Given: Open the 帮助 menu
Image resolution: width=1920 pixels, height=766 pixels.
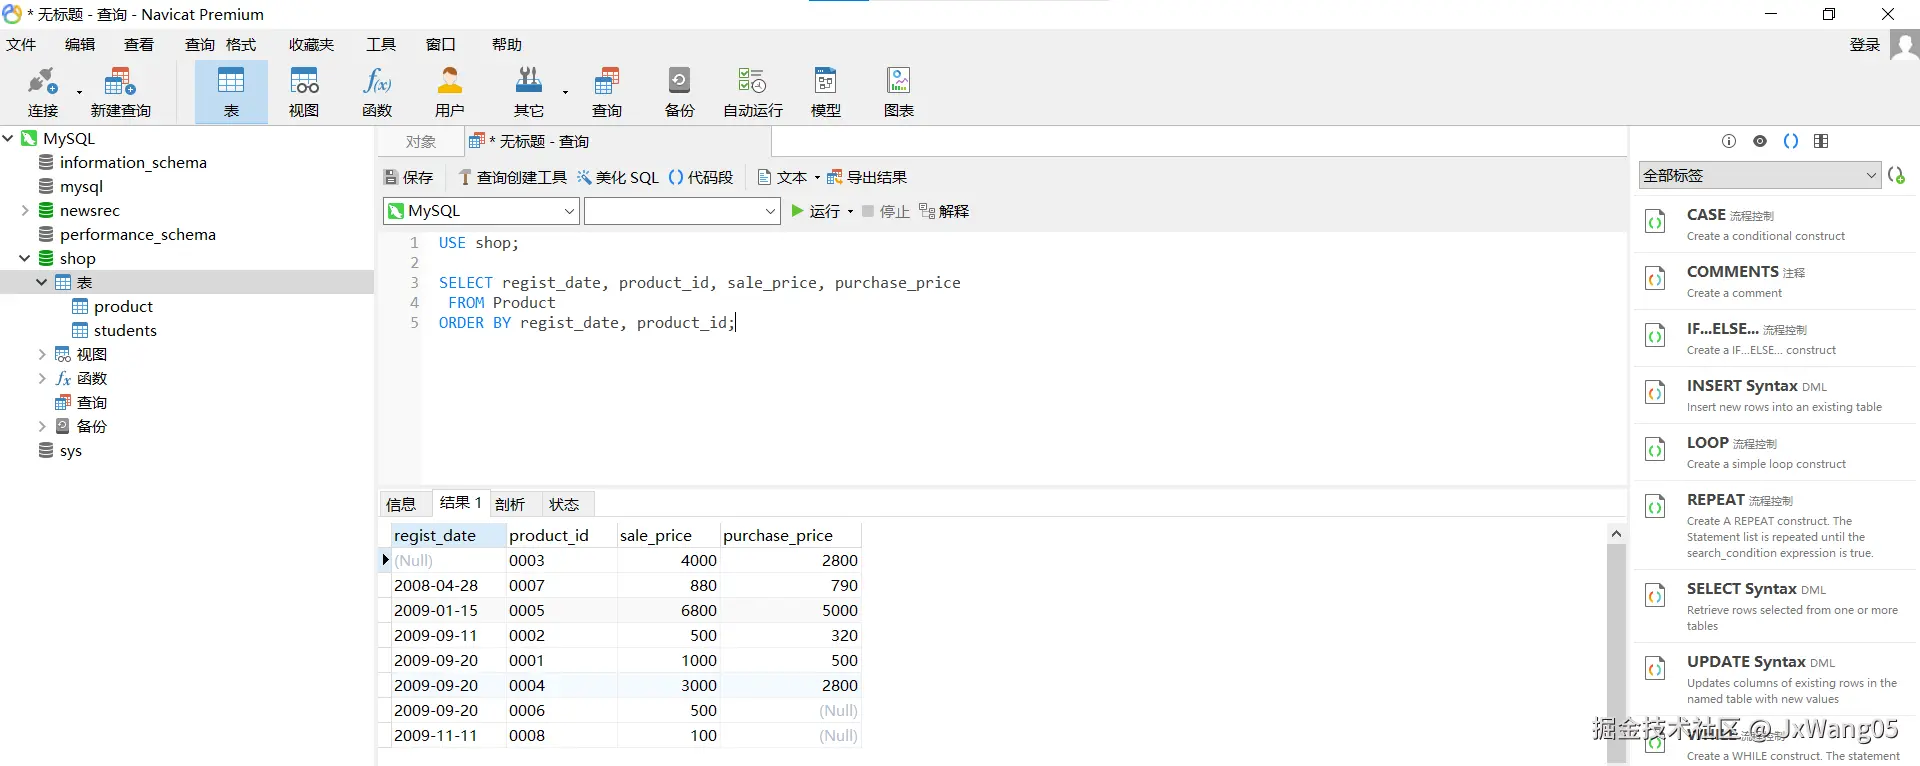Looking at the screenshot, I should [507, 45].
